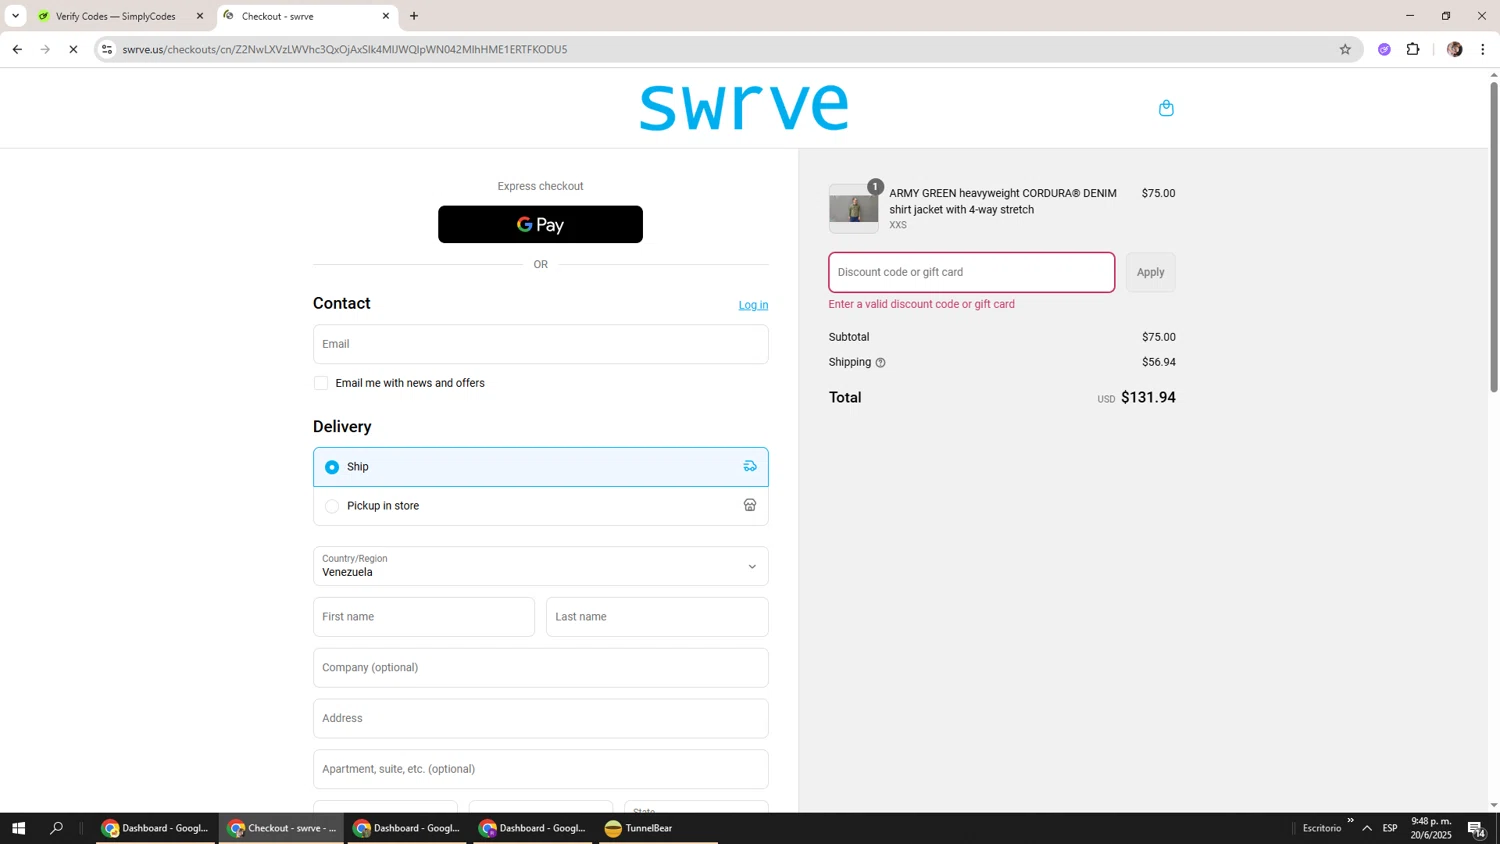Viewport: 1500px width, 844px height.
Task: Select the Checkout - swrve taskbar item
Action: [x=282, y=828]
